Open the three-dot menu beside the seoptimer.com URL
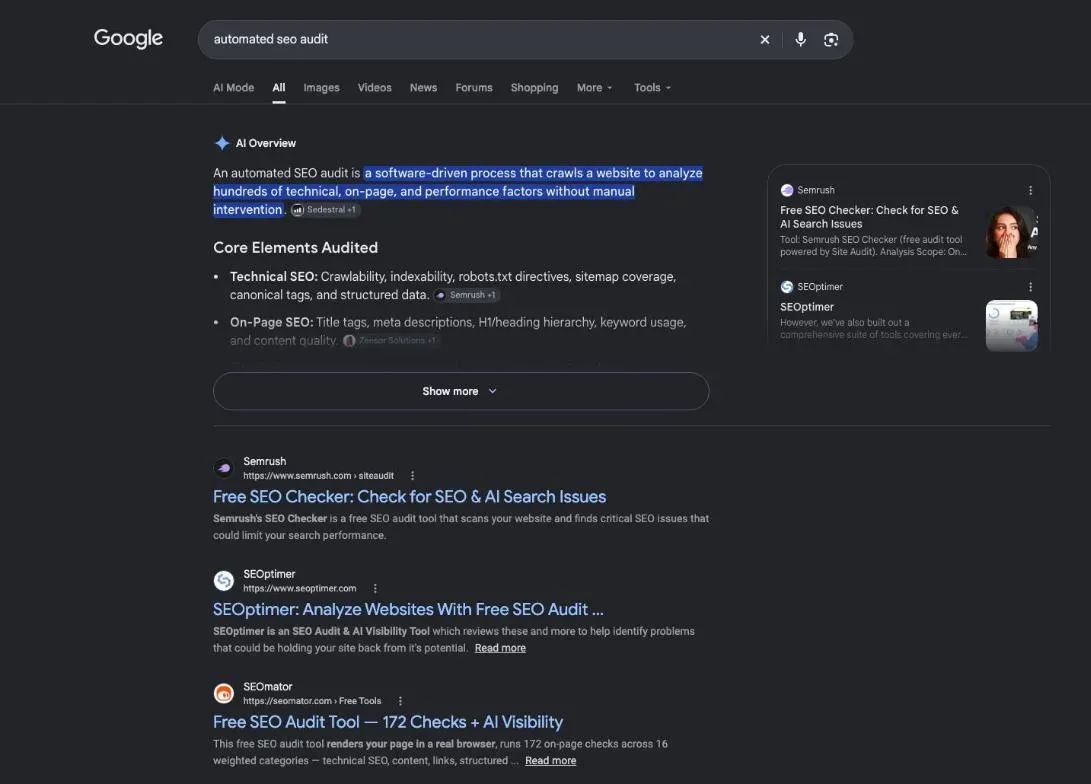This screenshot has width=1091, height=784. tap(375, 589)
